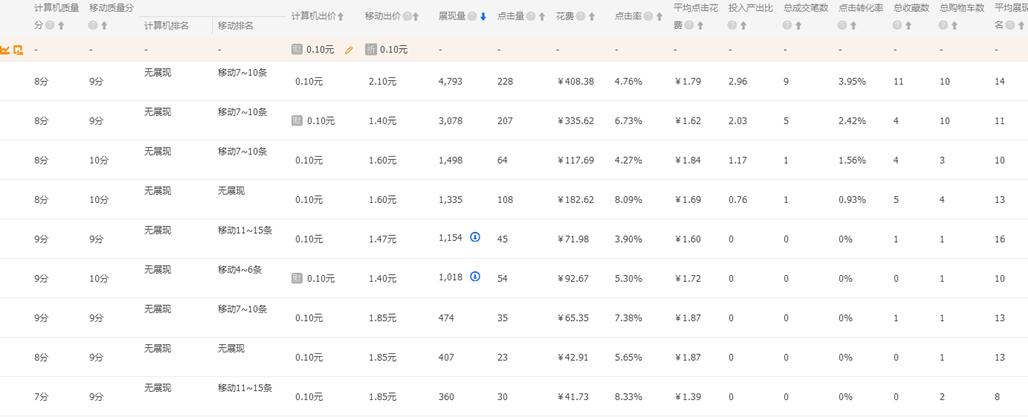Click the blue info icon beside 1,018
1028x417 pixels.
[x=475, y=276]
